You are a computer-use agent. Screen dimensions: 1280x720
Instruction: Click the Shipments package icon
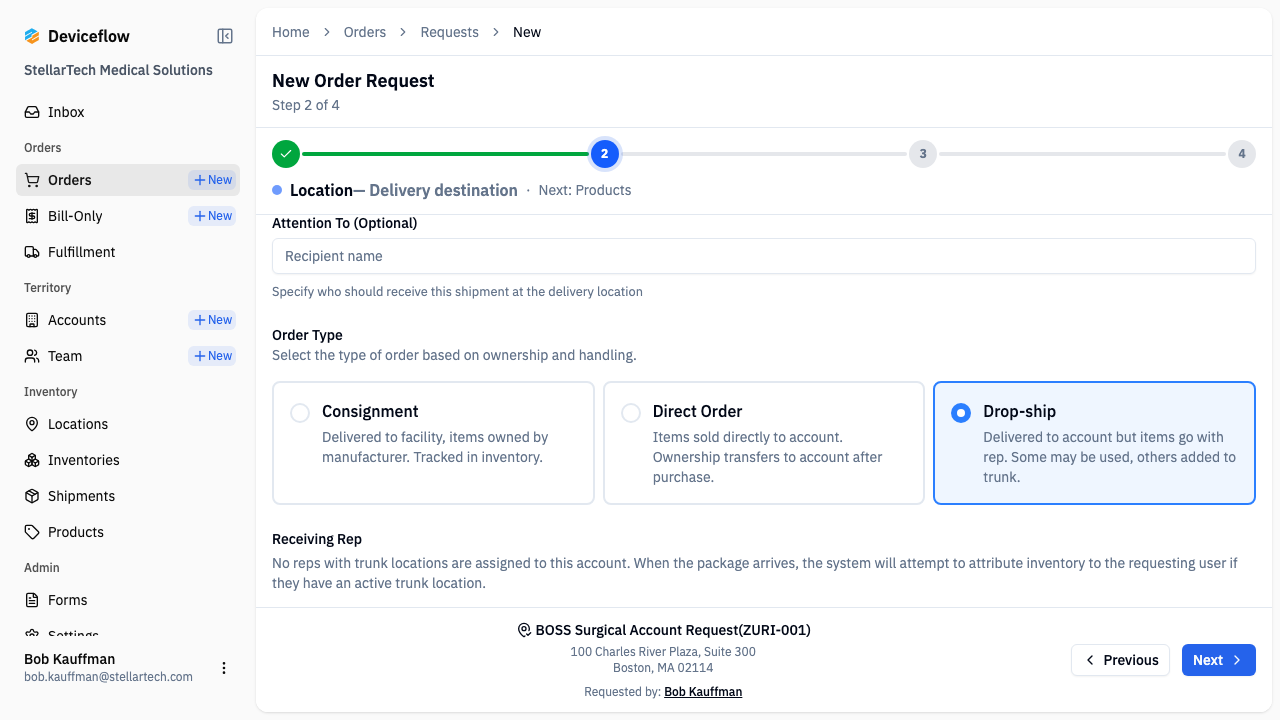32,496
